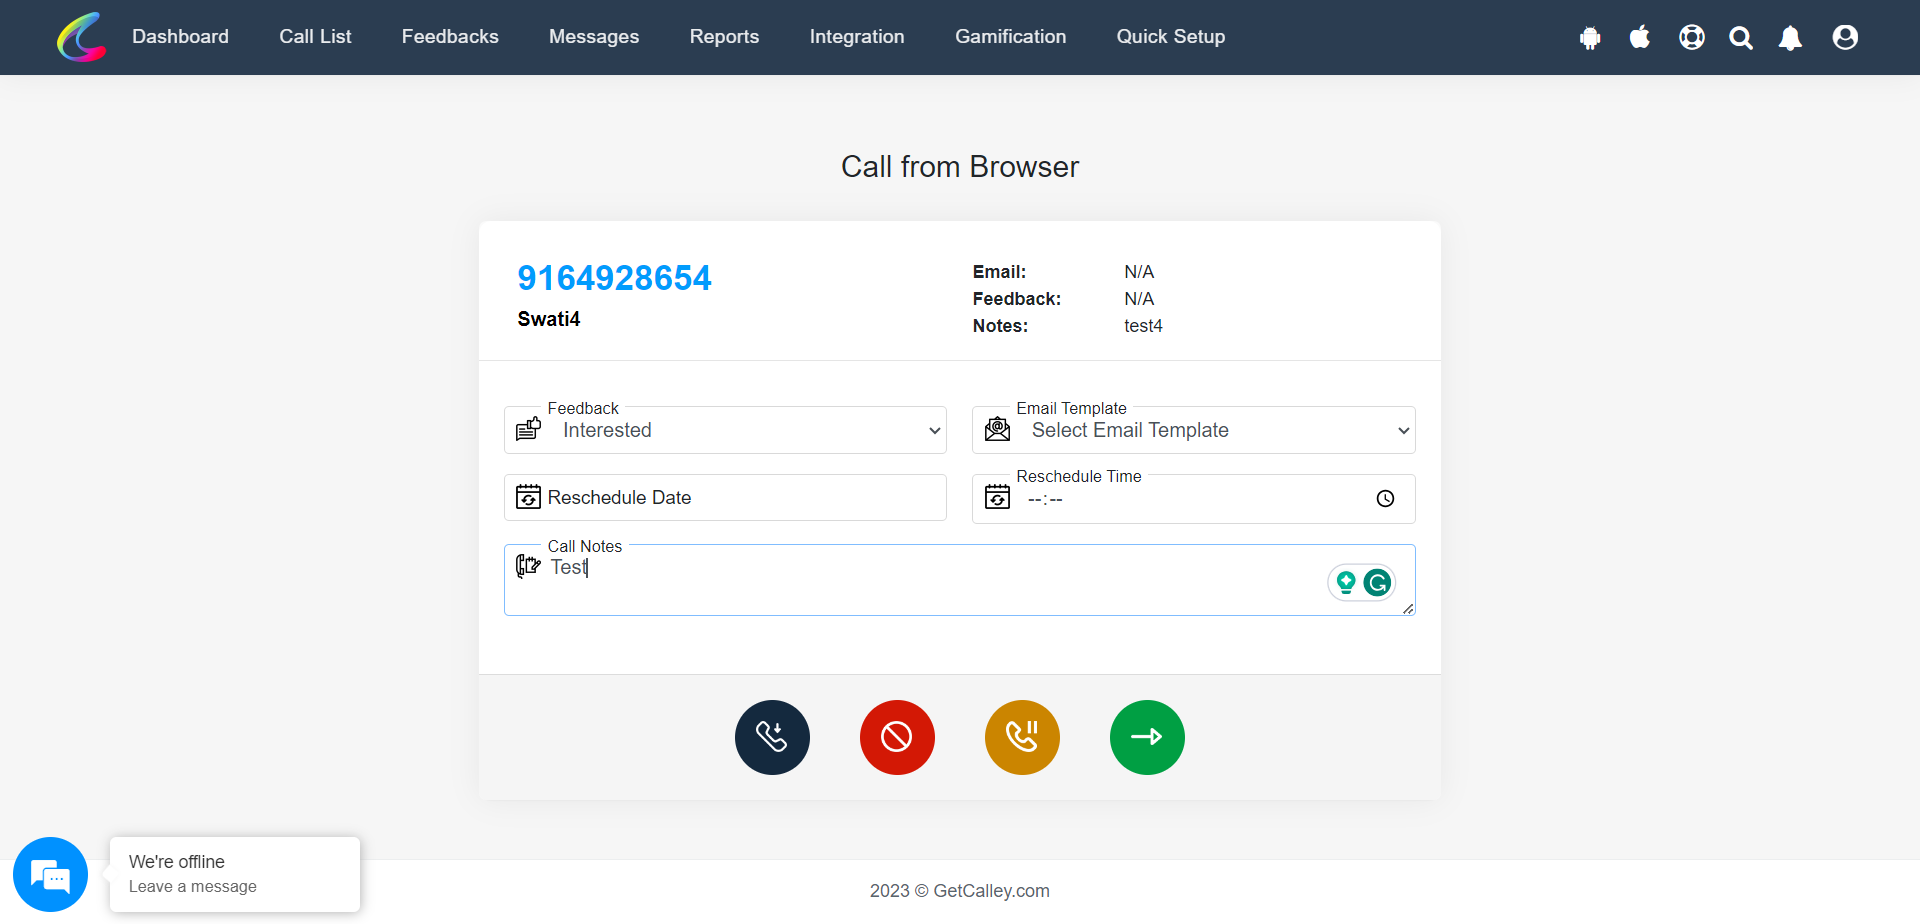Open the notification bell
The image size is (1920, 924).
point(1790,37)
